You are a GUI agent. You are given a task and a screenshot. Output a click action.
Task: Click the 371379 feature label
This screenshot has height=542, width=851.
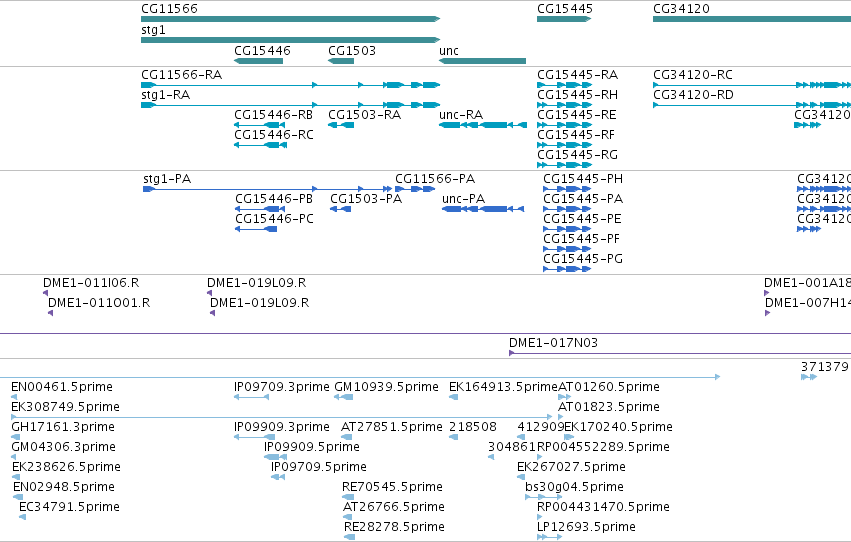(x=824, y=367)
